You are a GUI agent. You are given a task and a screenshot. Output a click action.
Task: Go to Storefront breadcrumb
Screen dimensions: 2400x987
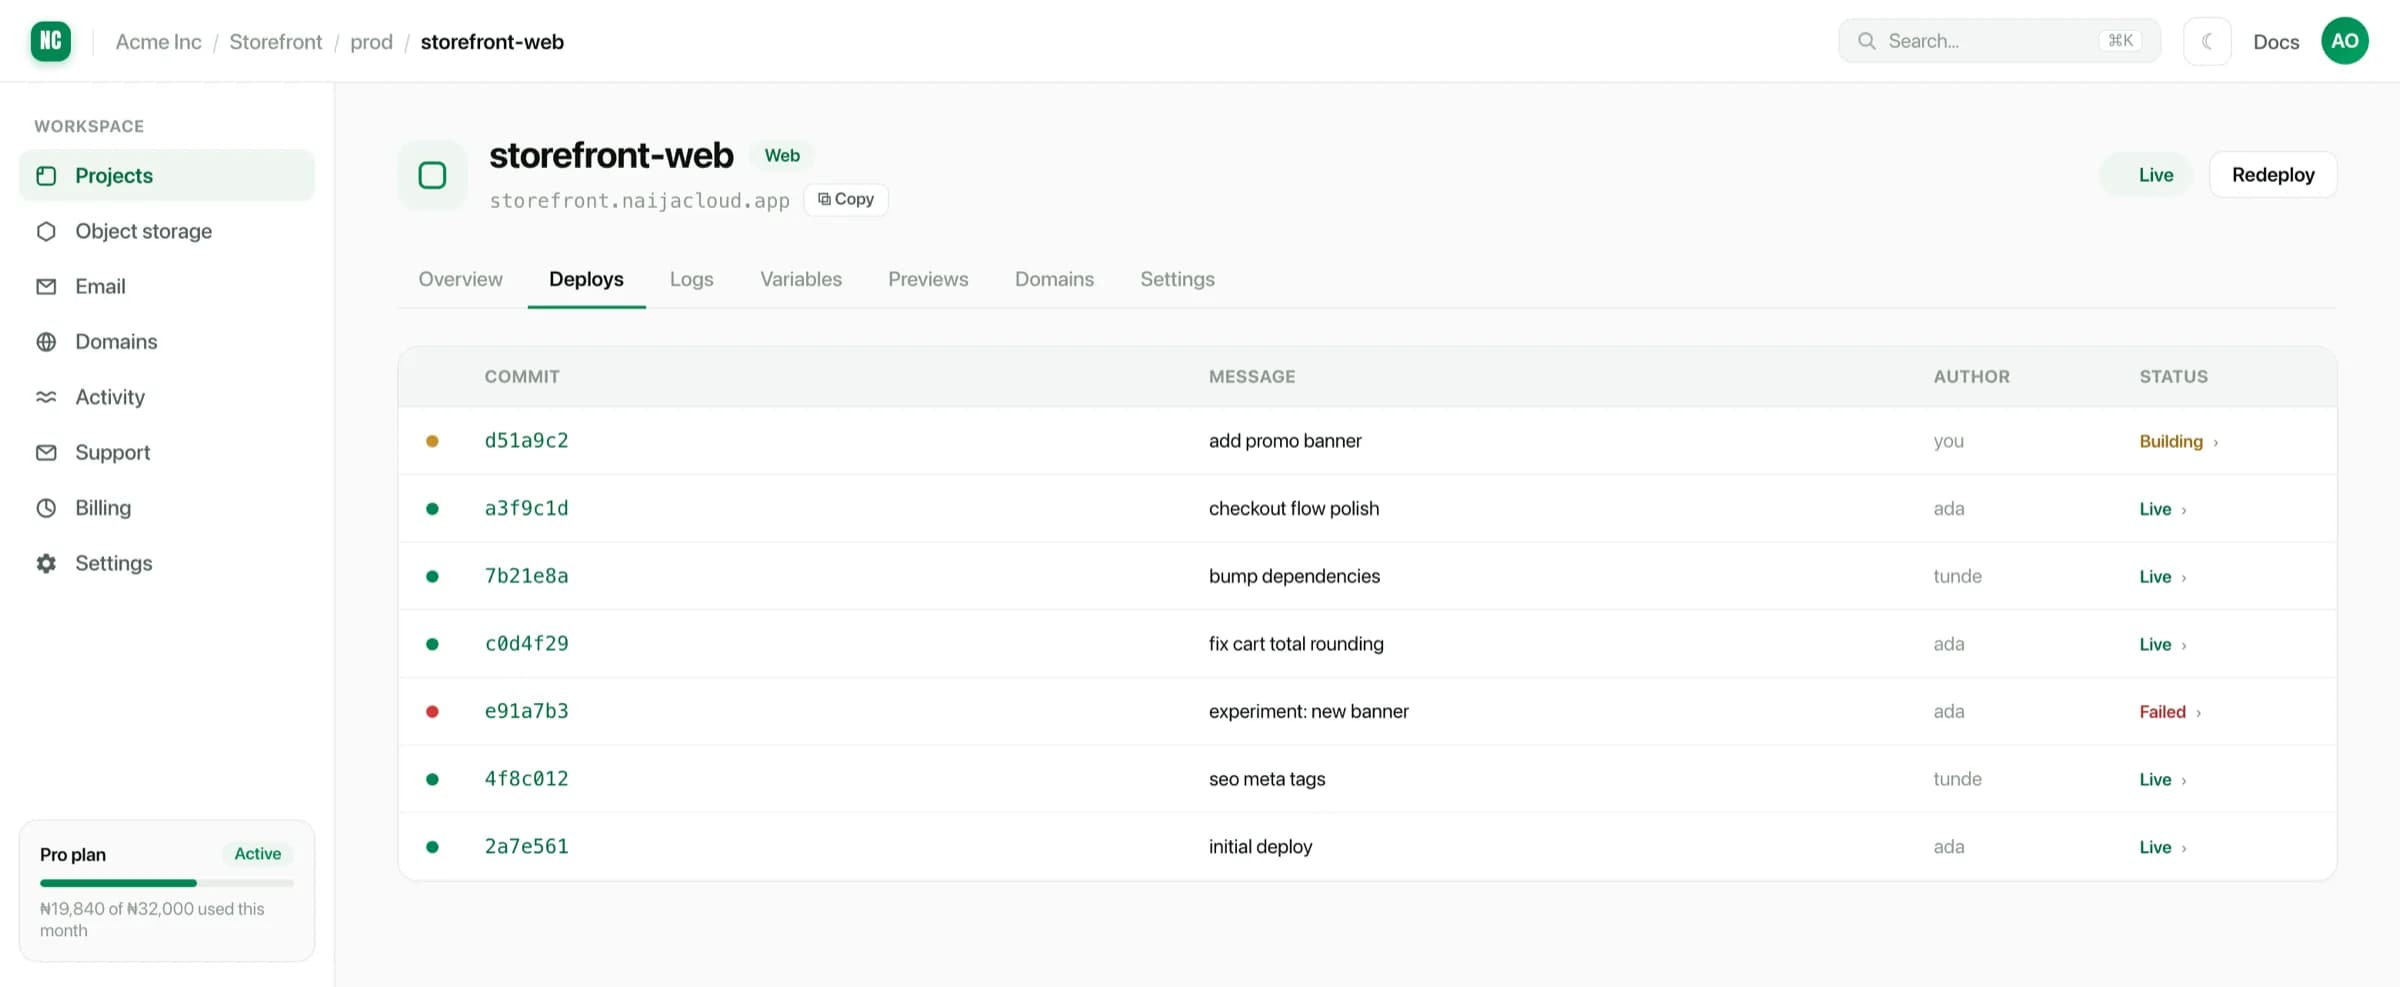pyautogui.click(x=276, y=42)
